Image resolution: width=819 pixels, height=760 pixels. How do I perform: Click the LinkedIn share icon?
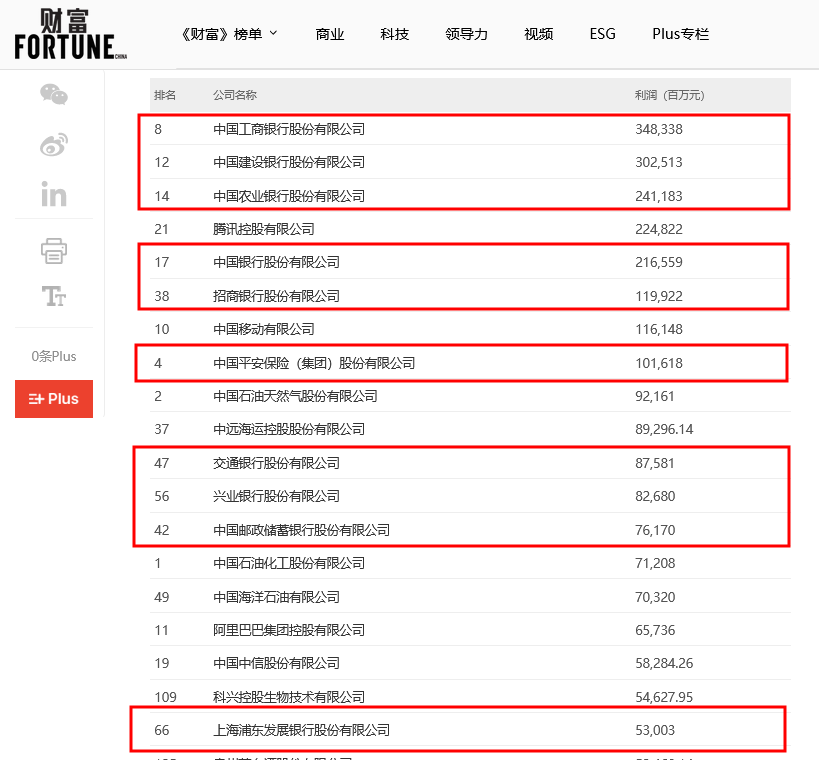[54, 194]
